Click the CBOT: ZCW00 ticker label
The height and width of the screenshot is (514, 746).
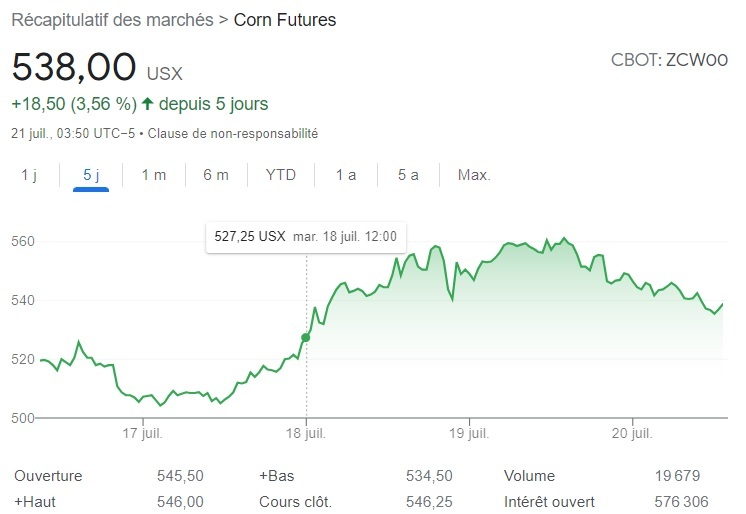[x=669, y=60]
